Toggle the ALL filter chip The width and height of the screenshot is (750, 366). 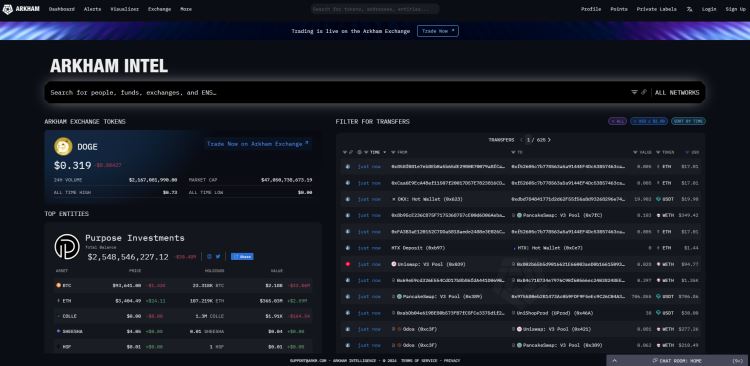[x=617, y=122]
